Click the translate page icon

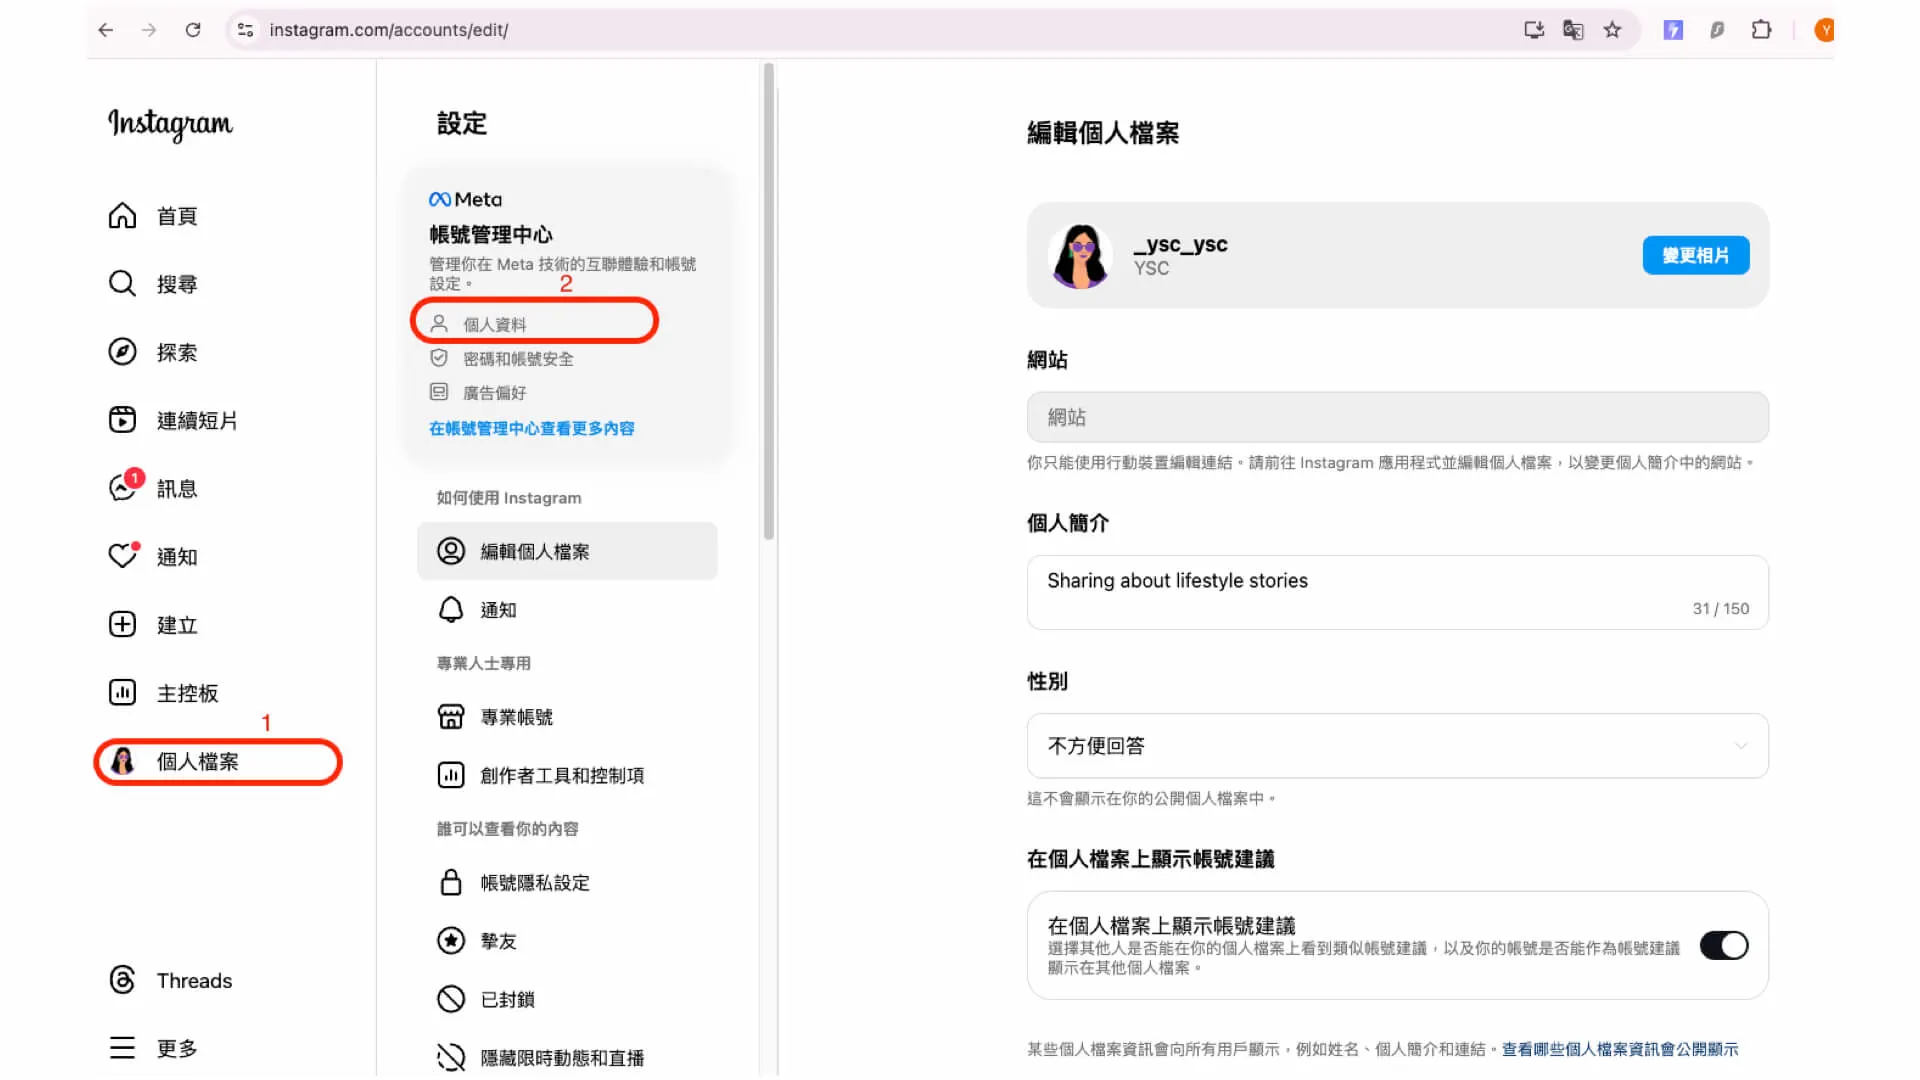(1573, 30)
